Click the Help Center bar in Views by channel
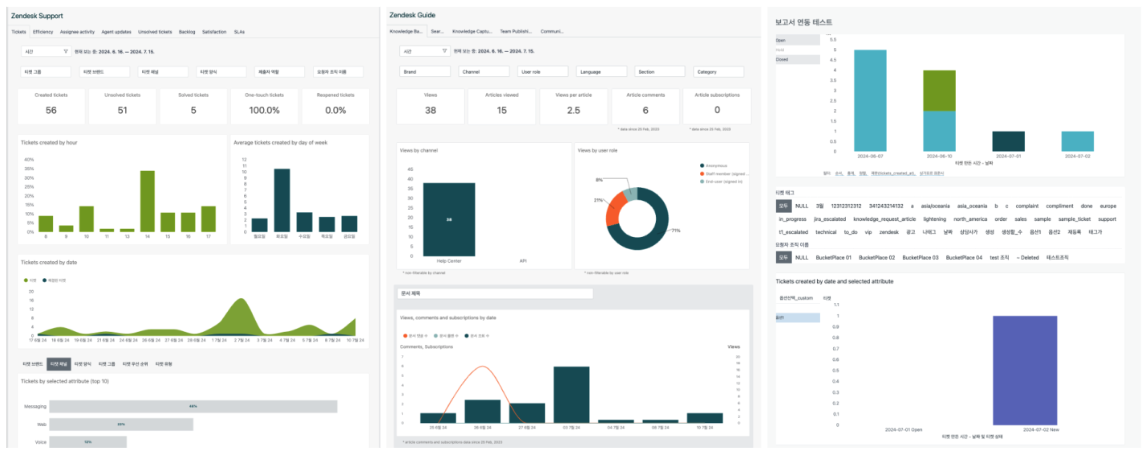This screenshot has width=1148, height=457. click(x=449, y=219)
